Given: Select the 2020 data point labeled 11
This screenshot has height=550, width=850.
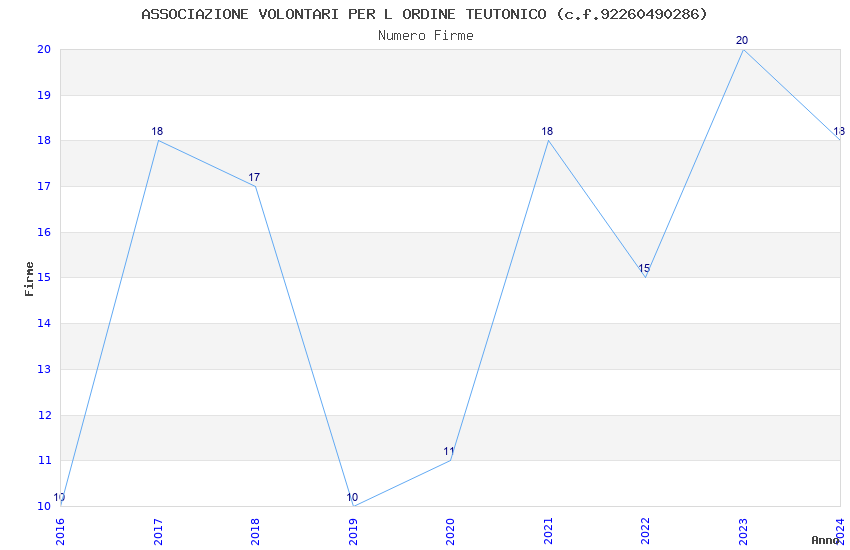Looking at the screenshot, I should tap(450, 461).
